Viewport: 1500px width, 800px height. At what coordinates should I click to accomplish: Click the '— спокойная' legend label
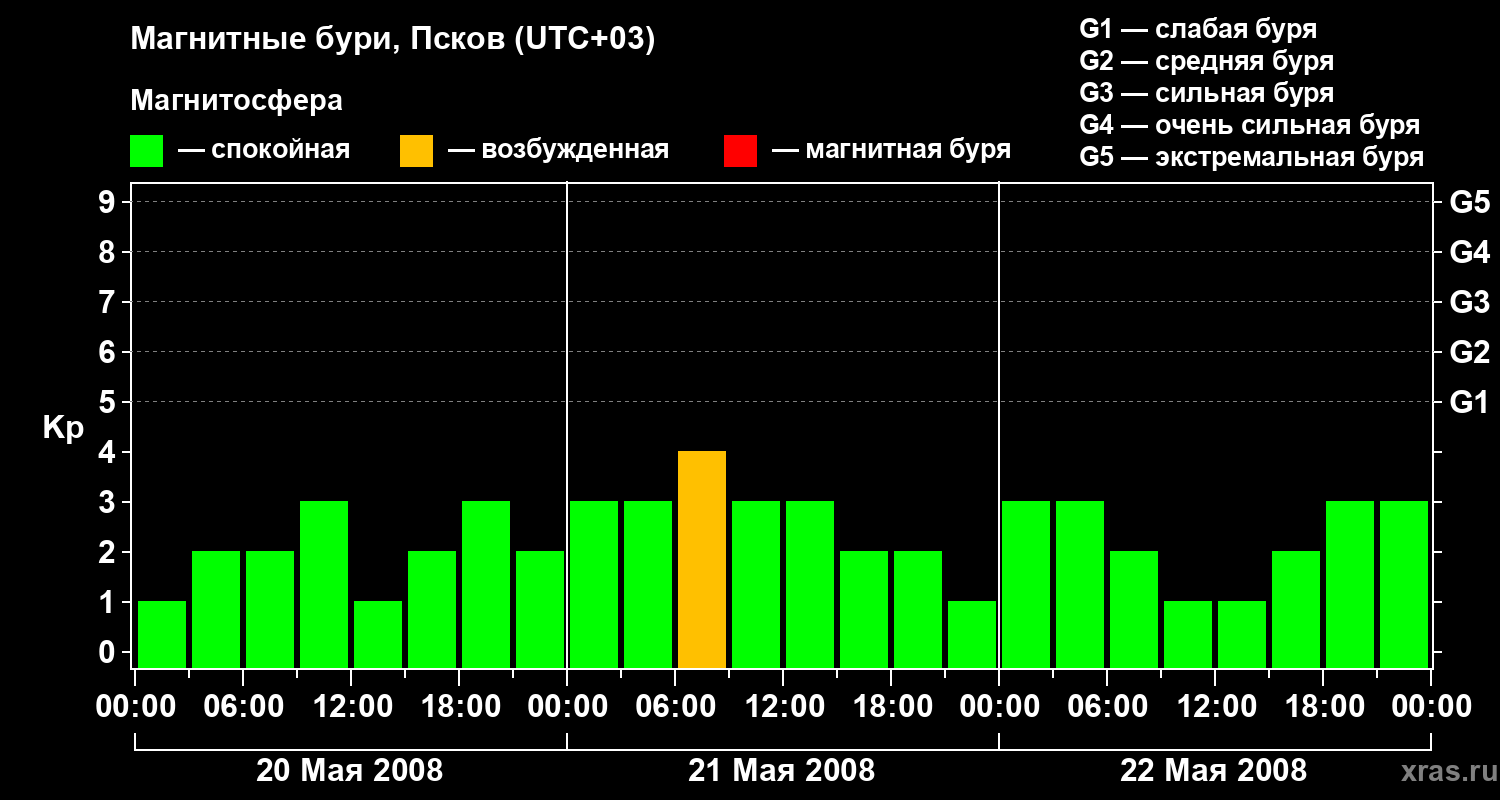pyautogui.click(x=264, y=150)
